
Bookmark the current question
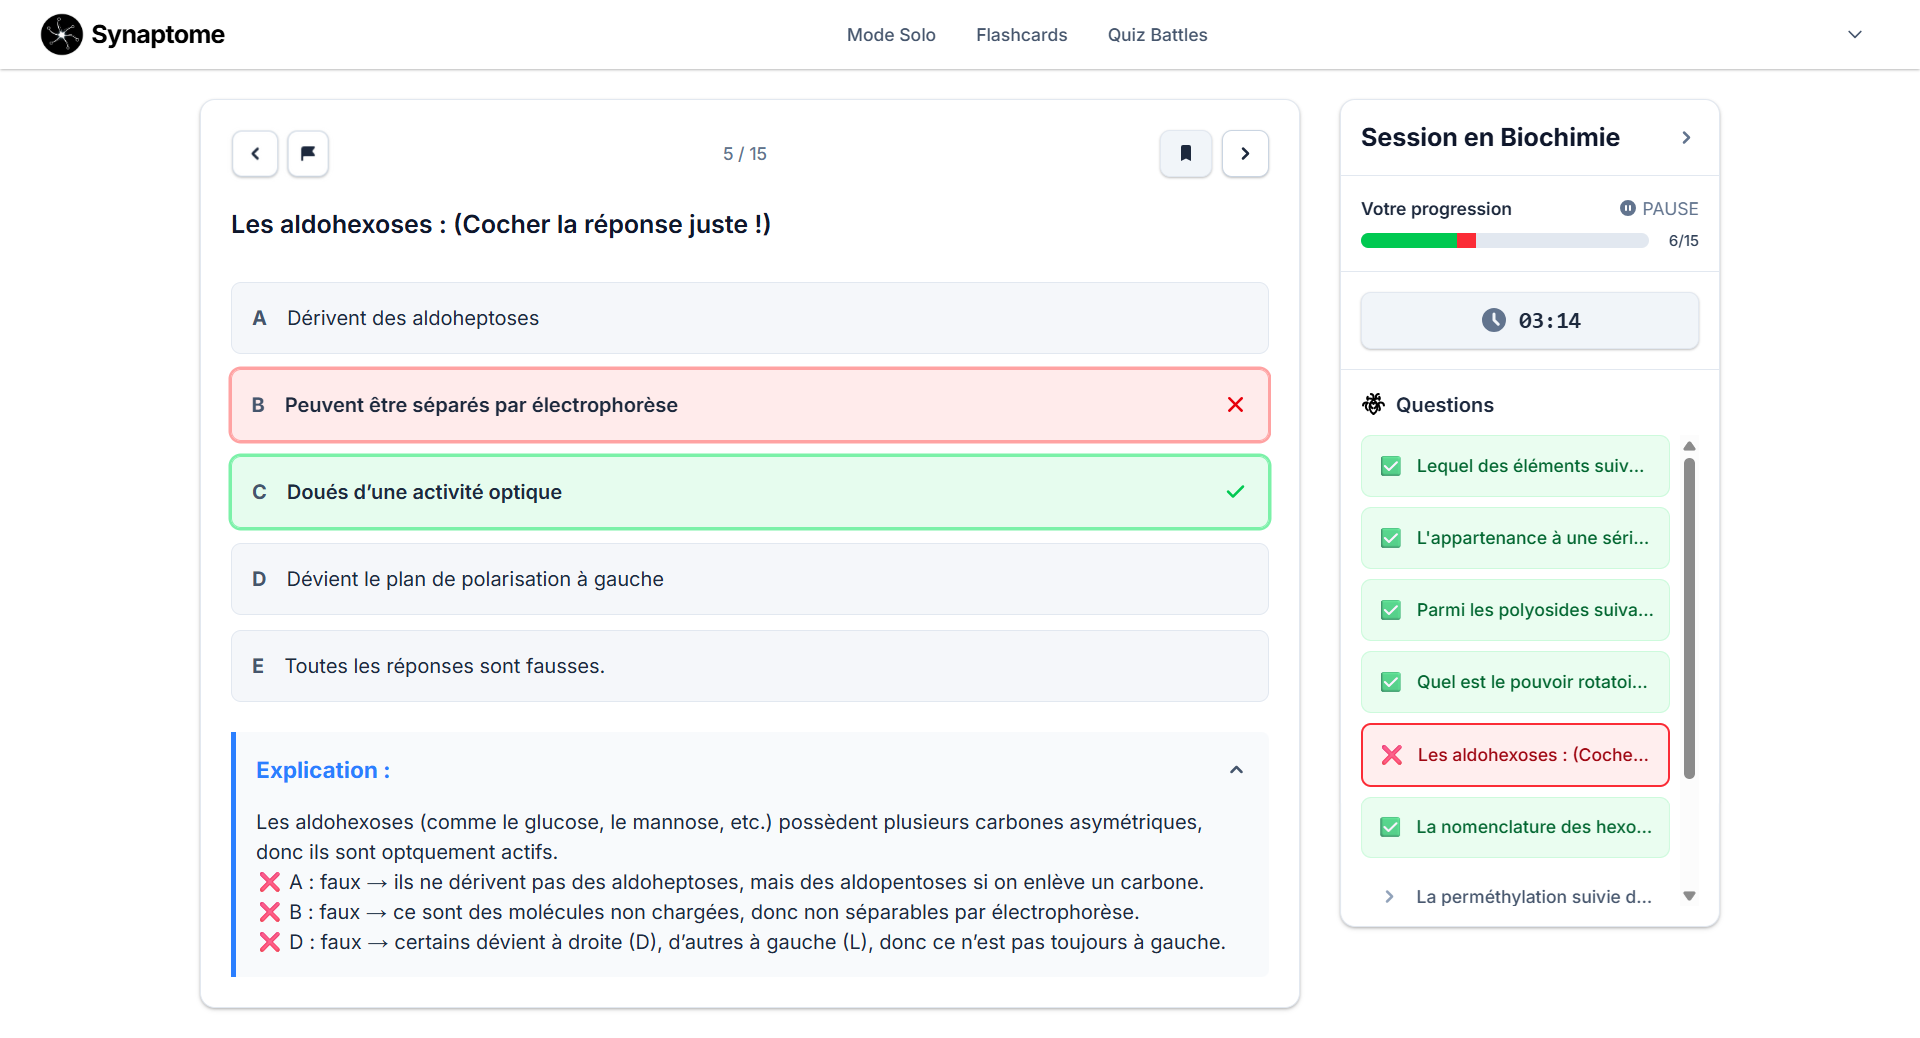[x=1185, y=154]
